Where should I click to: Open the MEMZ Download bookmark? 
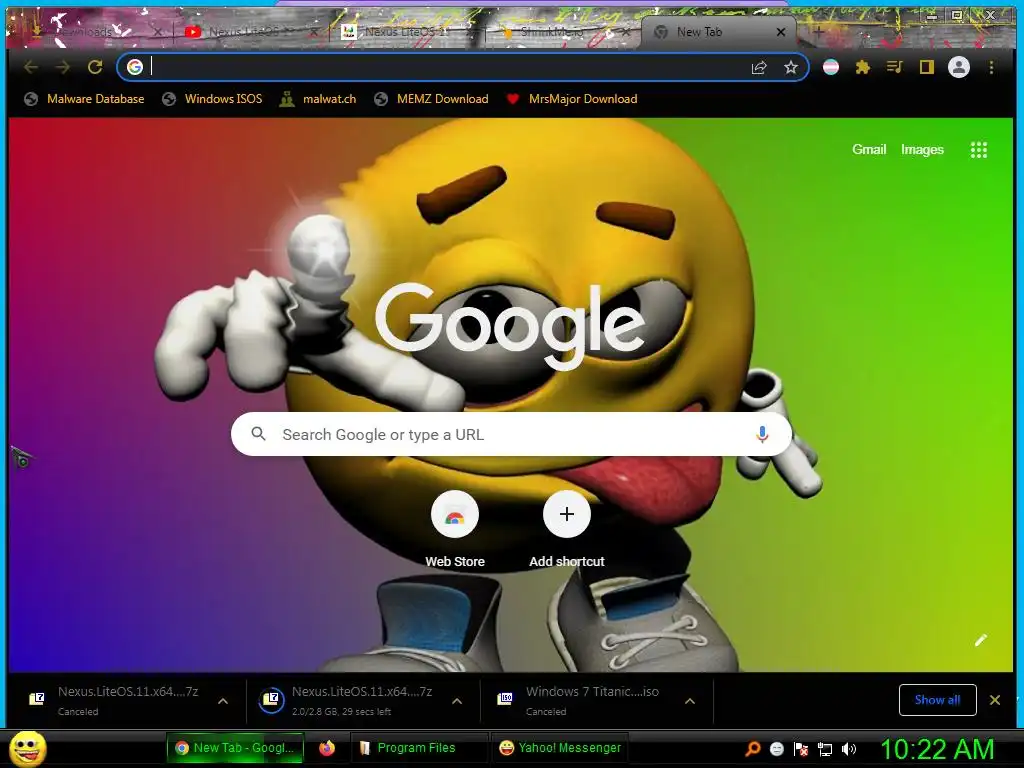tap(431, 99)
